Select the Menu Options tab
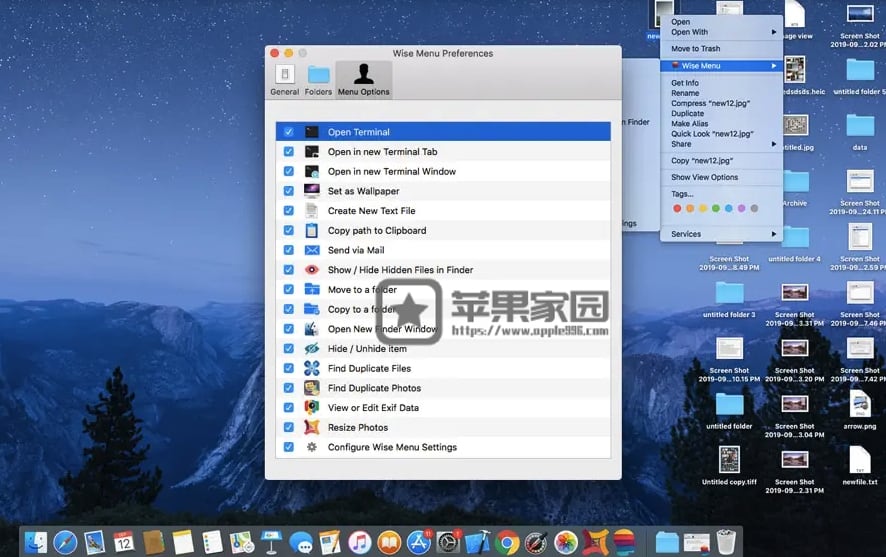 pos(363,80)
